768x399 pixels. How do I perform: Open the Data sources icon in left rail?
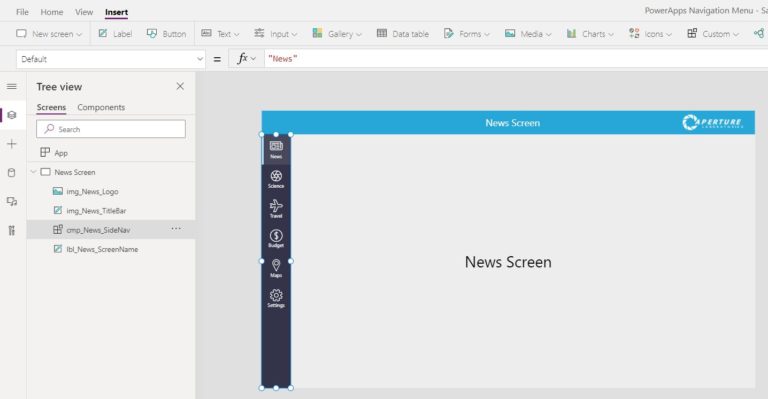click(x=12, y=173)
